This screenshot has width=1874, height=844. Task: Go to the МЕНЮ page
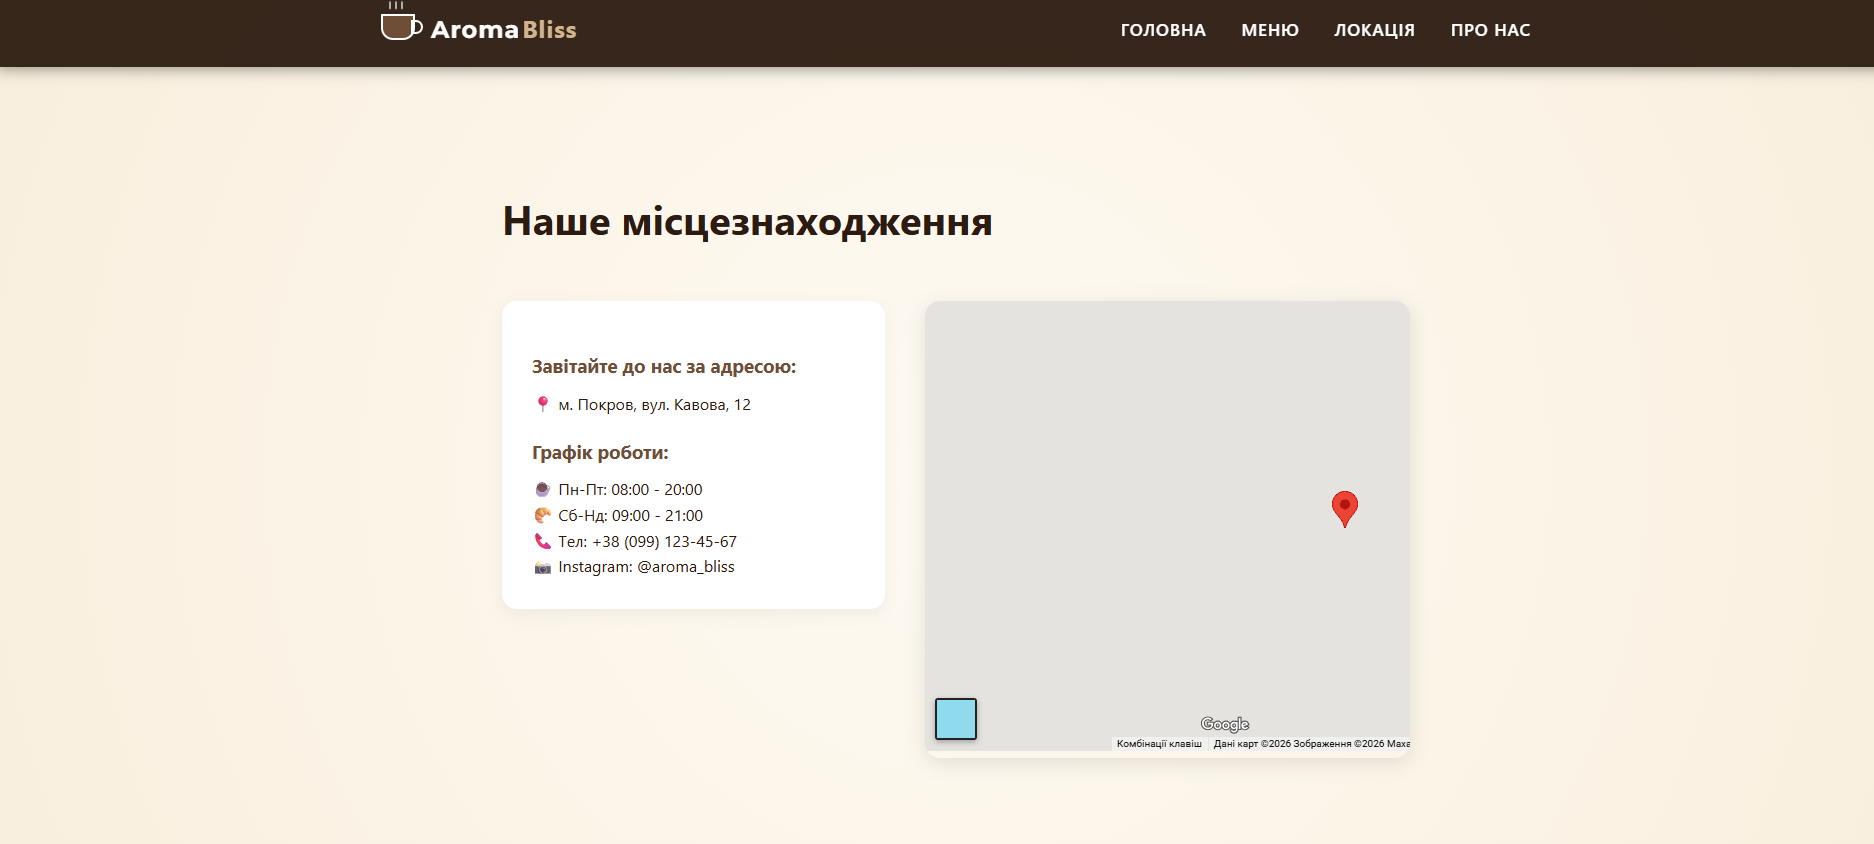(x=1269, y=30)
